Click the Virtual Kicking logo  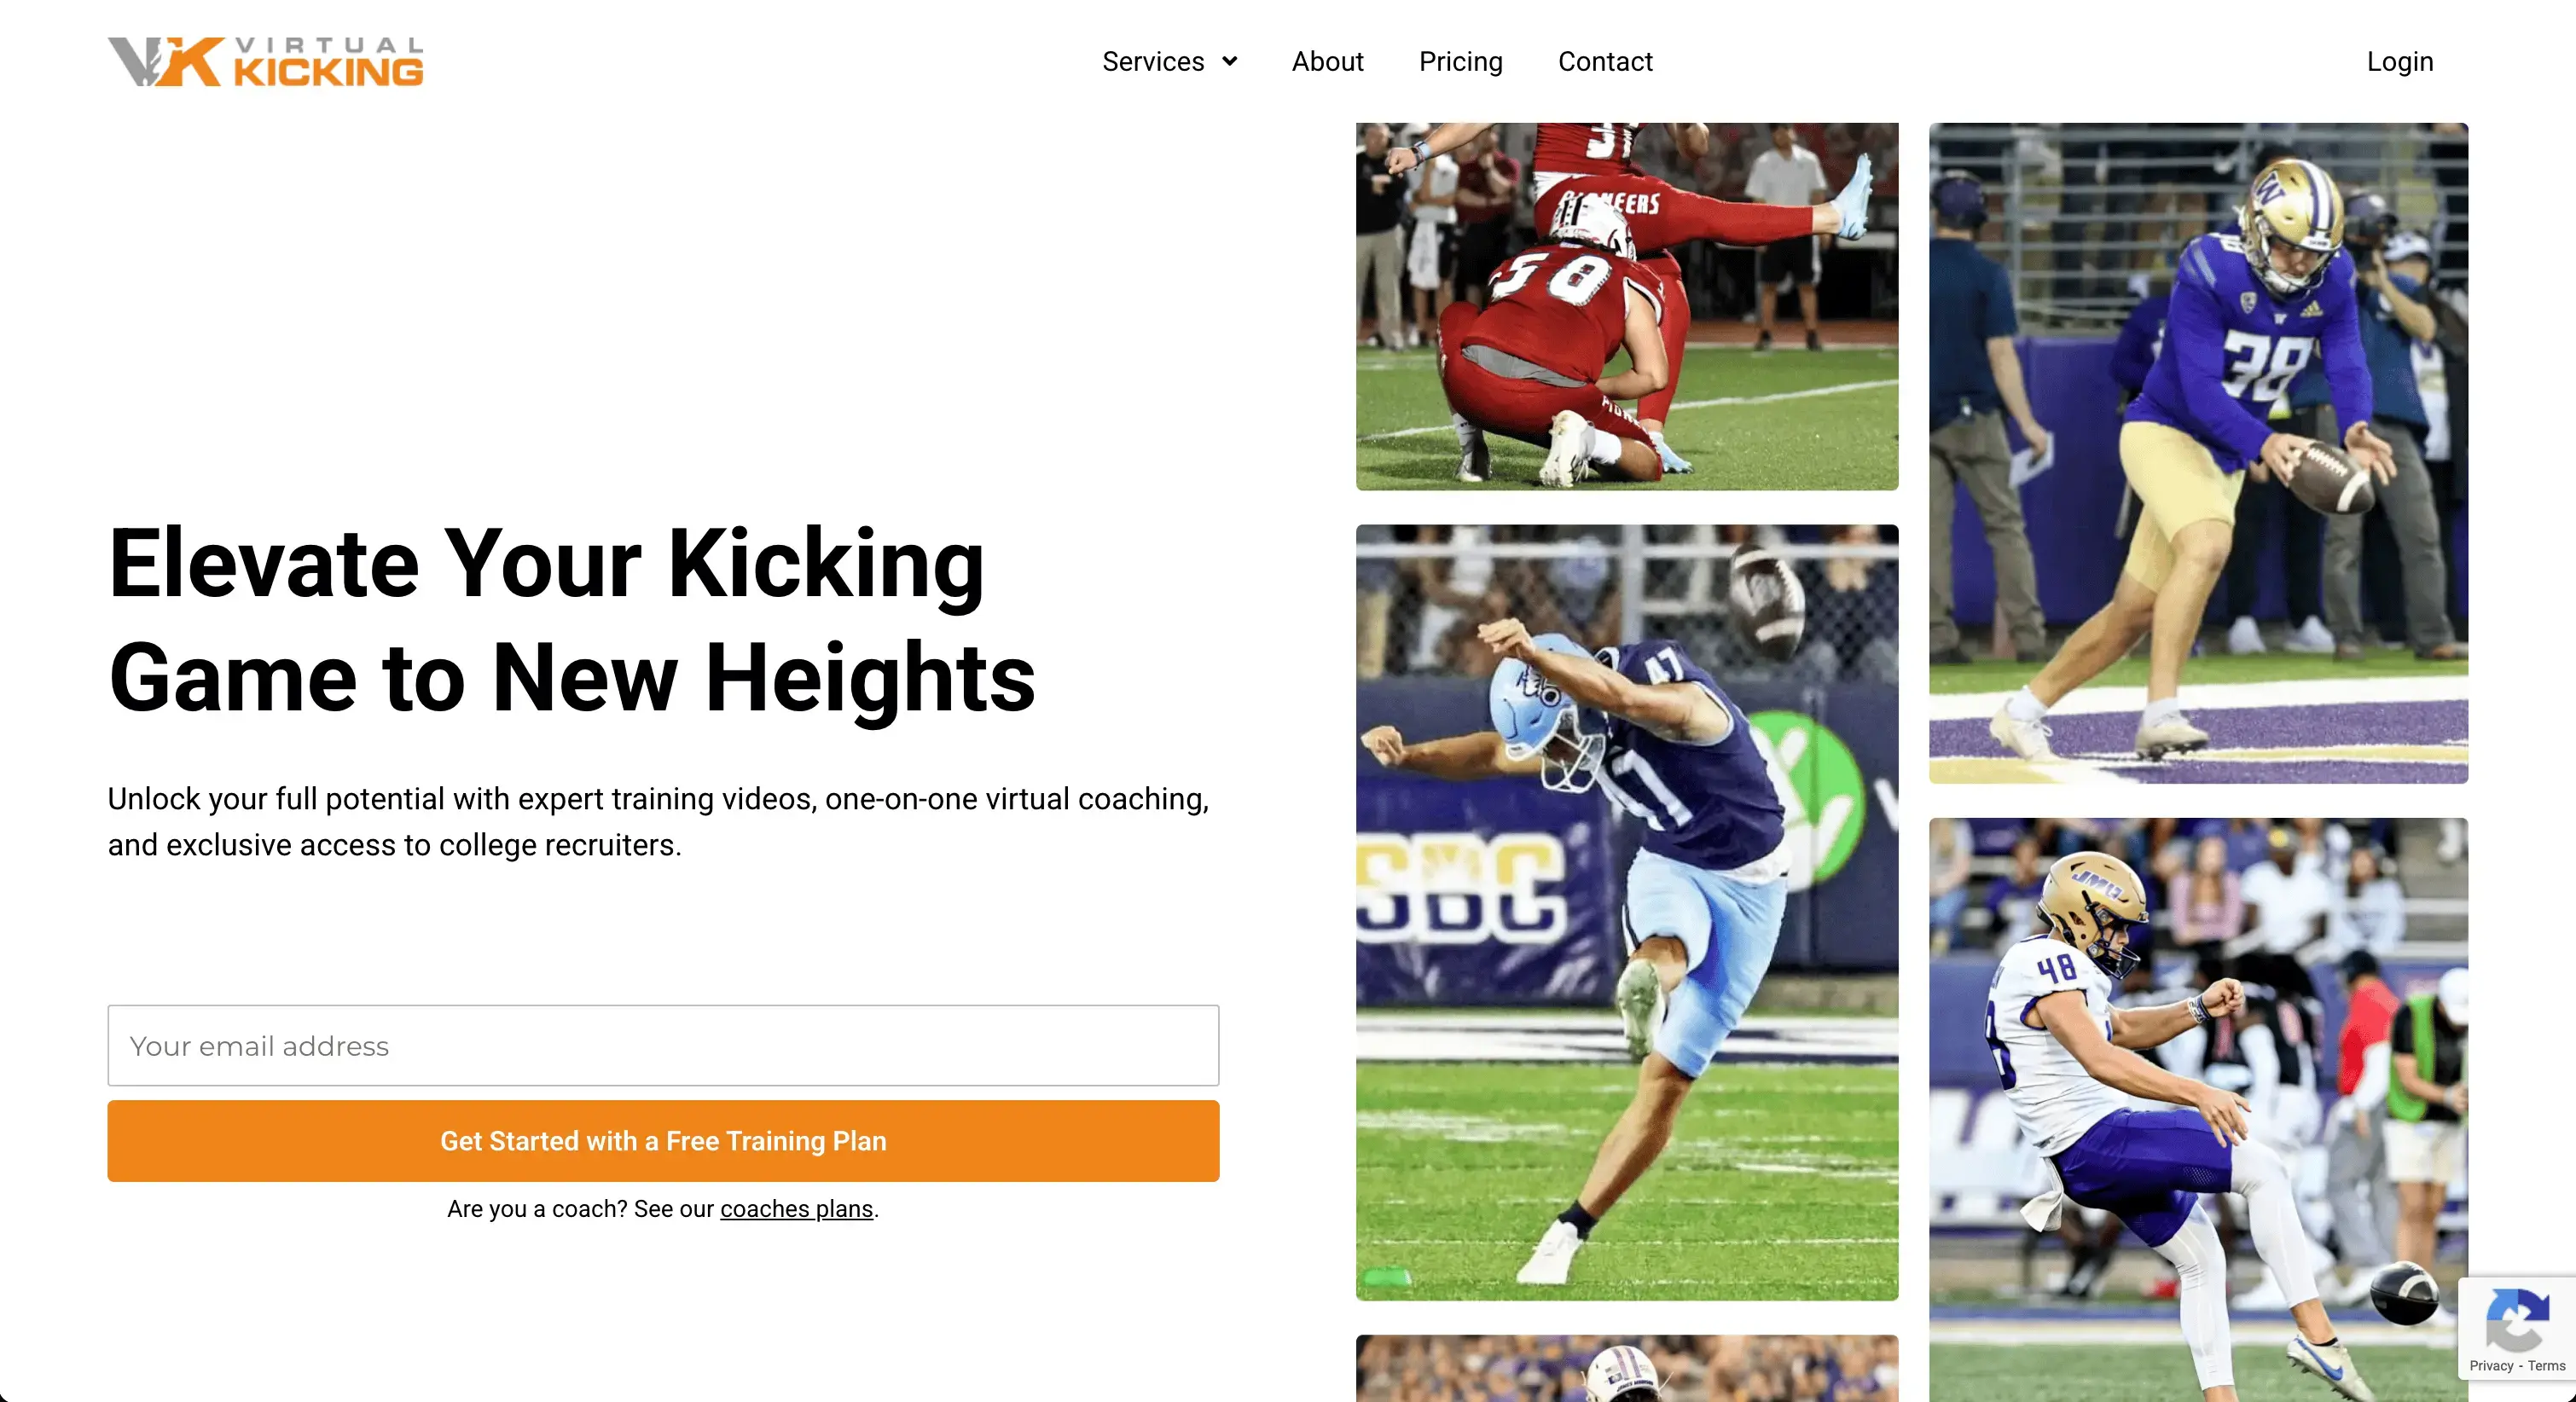tap(265, 62)
